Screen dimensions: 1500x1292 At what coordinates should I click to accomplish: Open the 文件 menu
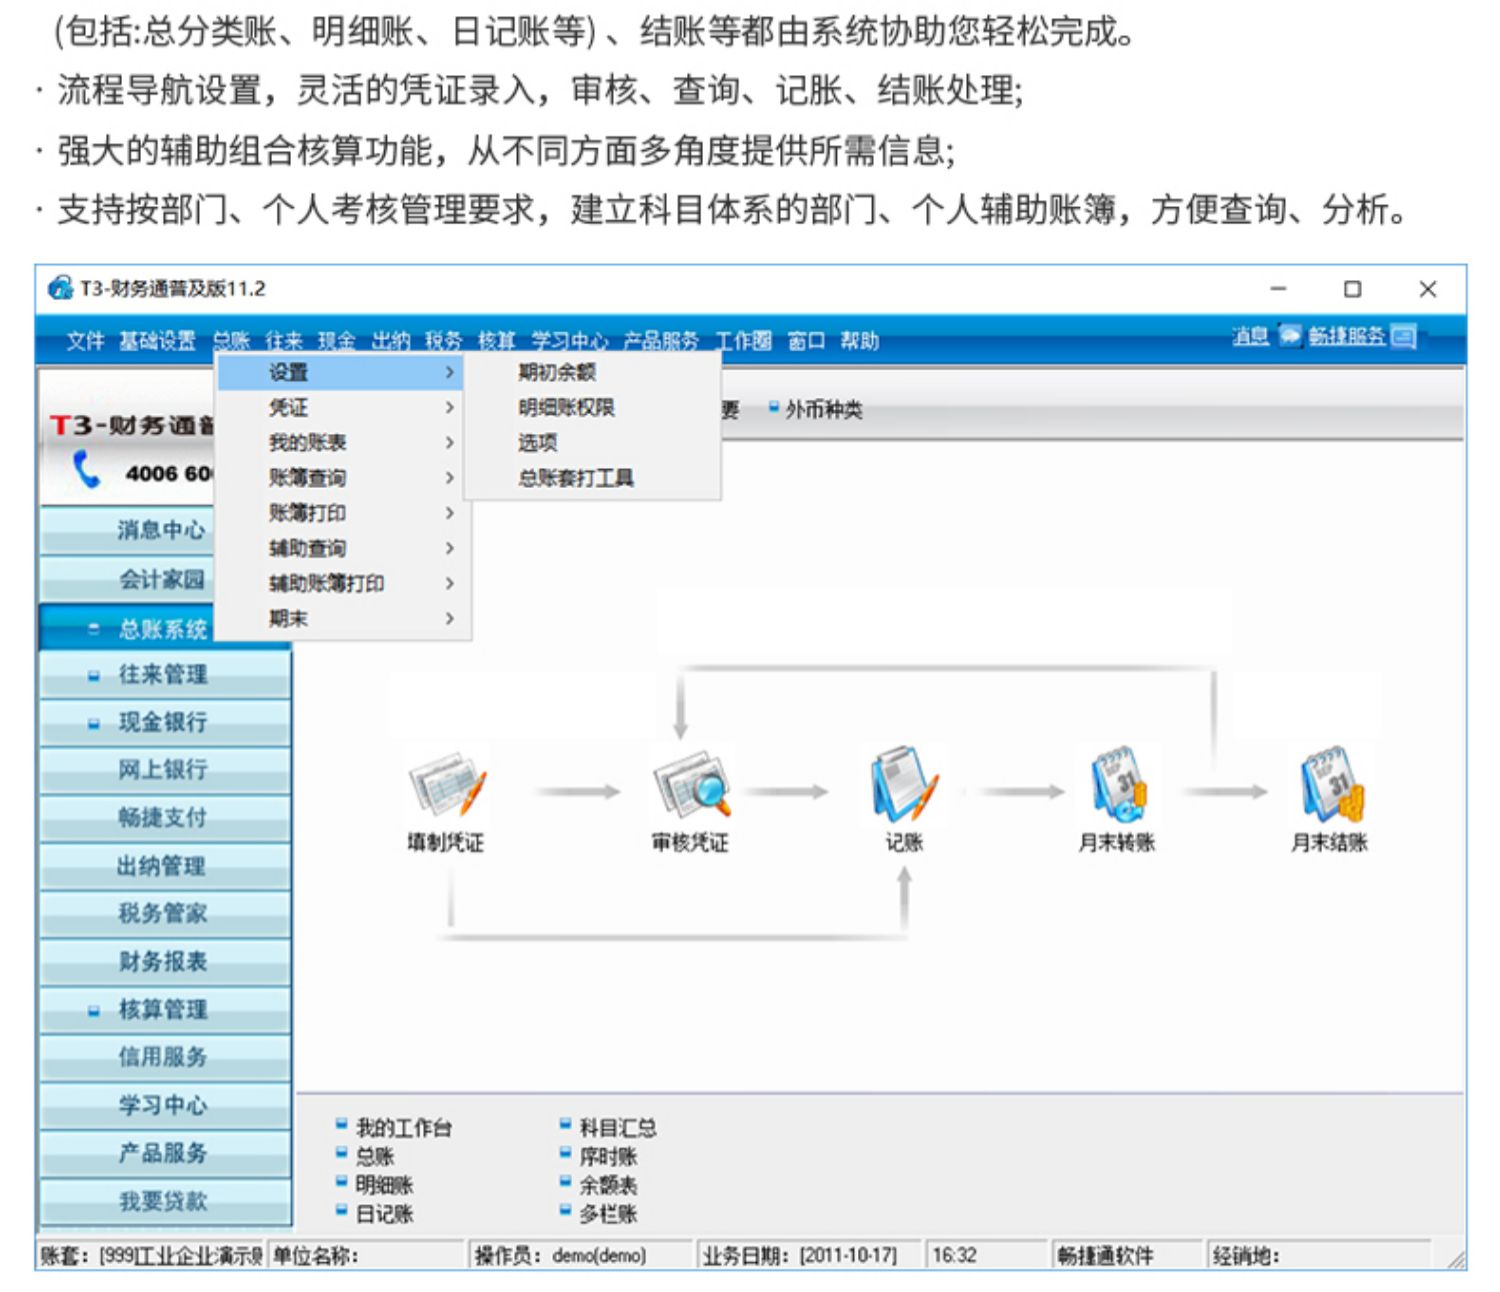click(85, 341)
